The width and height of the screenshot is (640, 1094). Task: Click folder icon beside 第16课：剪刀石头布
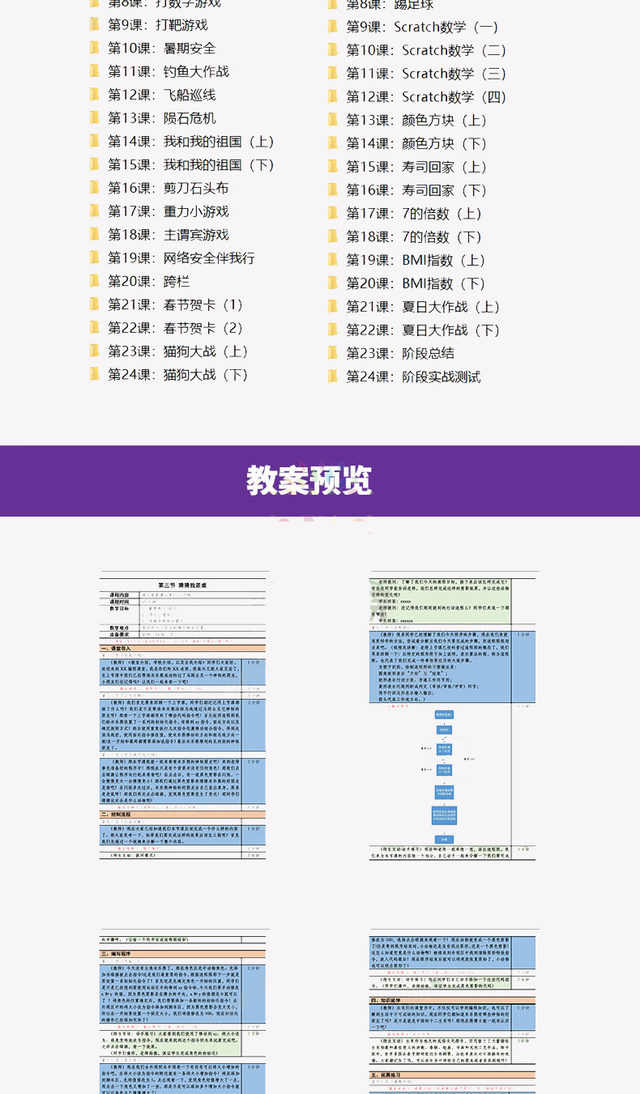(x=94, y=188)
